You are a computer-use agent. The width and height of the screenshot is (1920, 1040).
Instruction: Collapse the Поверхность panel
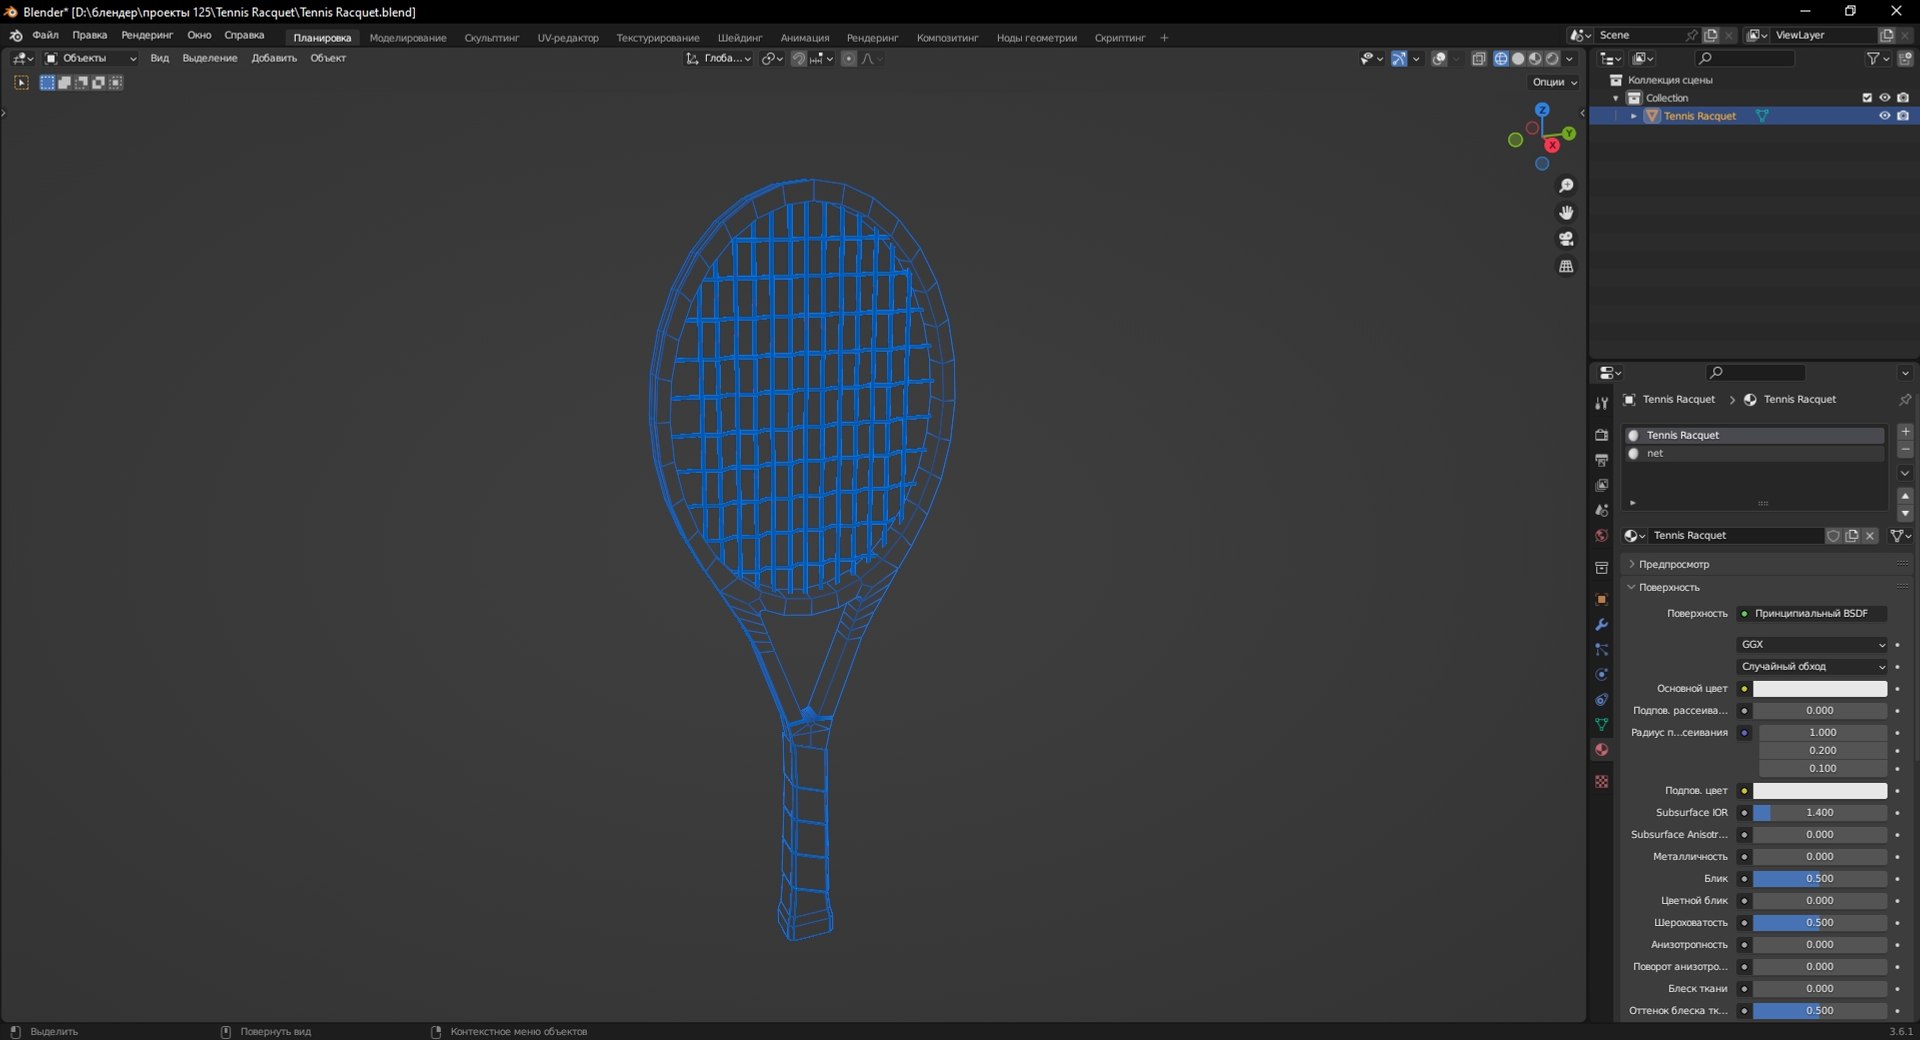click(1668, 587)
